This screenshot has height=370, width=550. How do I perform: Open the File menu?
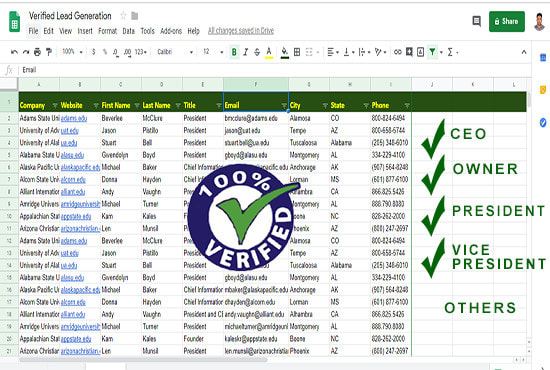pos(33,31)
